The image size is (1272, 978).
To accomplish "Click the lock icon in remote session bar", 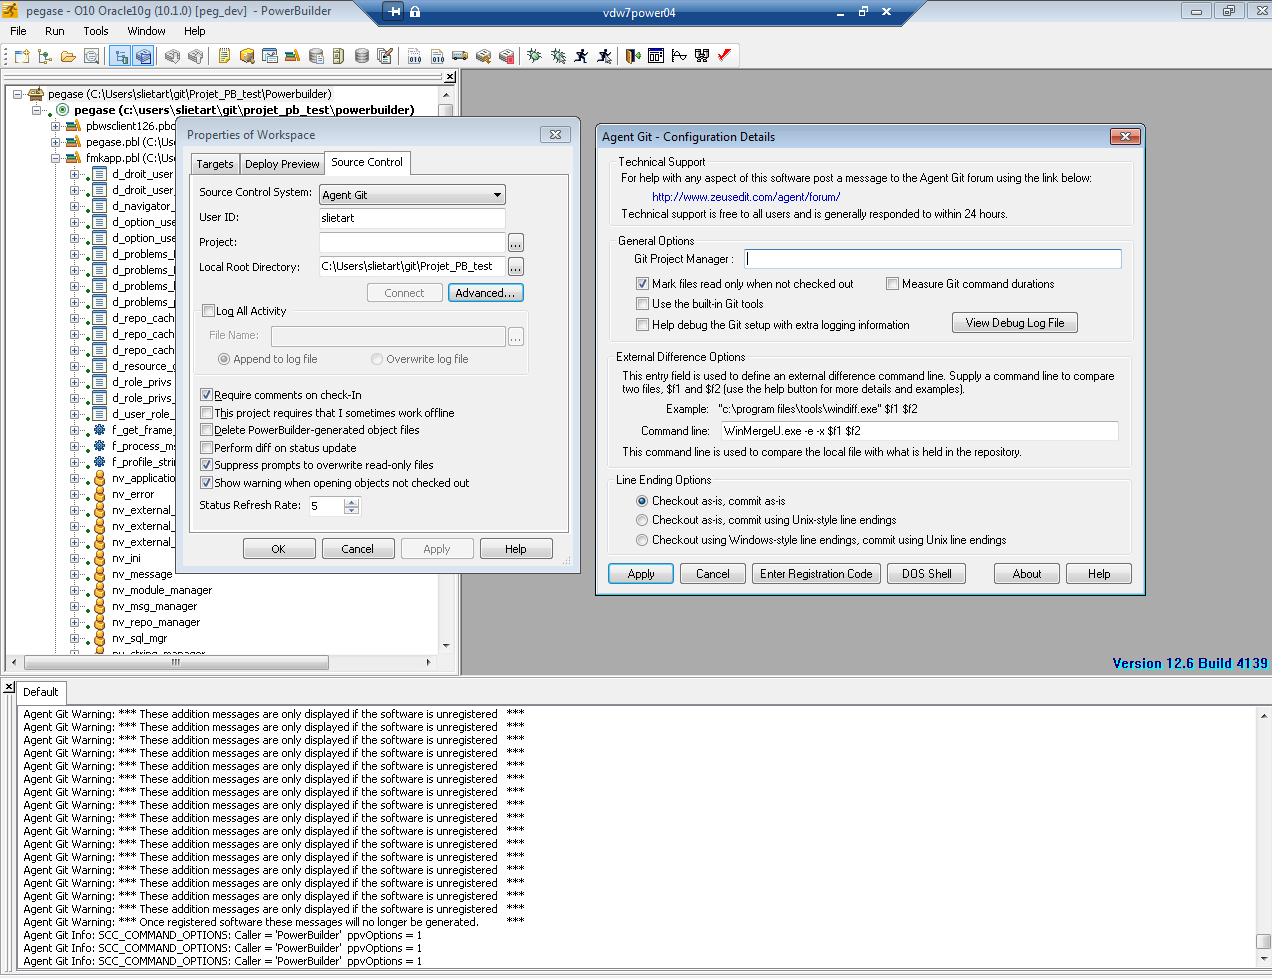I will click(415, 12).
